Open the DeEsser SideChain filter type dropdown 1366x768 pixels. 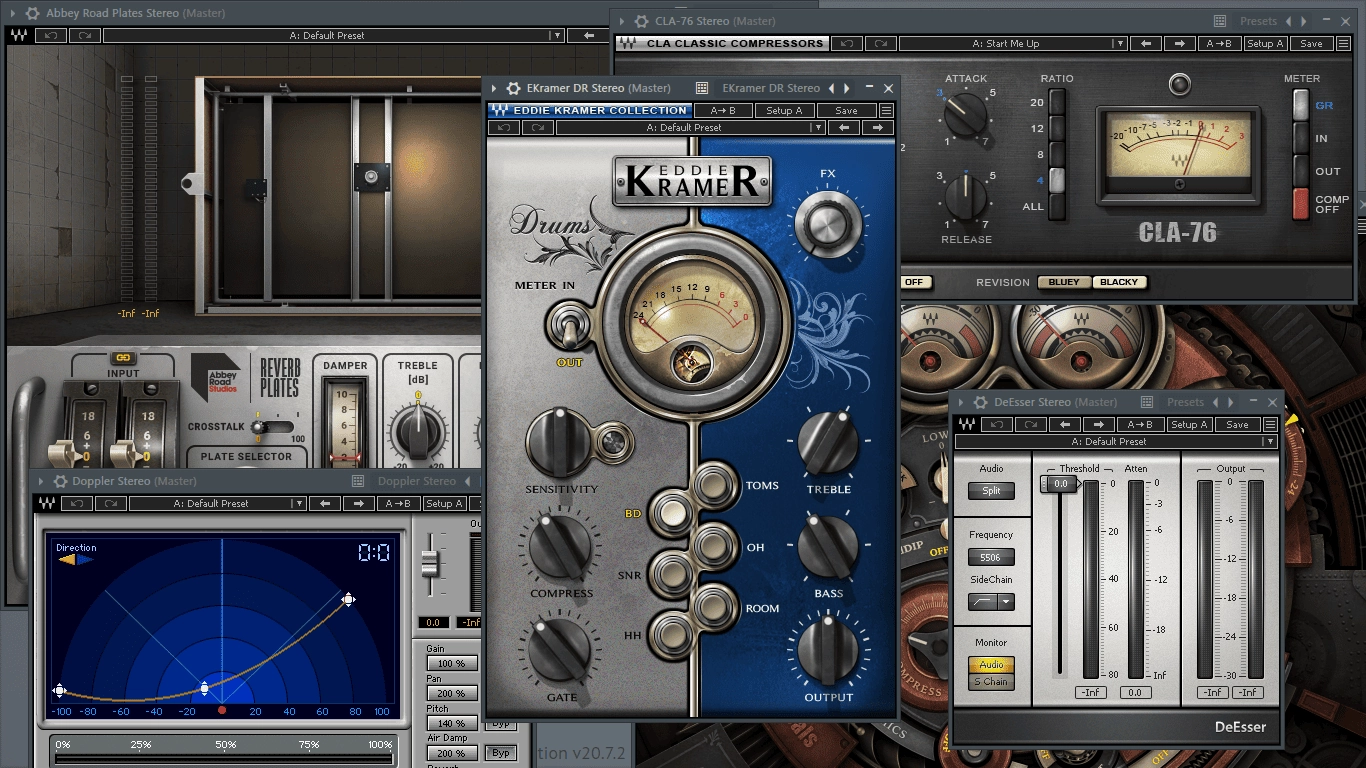[1006, 602]
